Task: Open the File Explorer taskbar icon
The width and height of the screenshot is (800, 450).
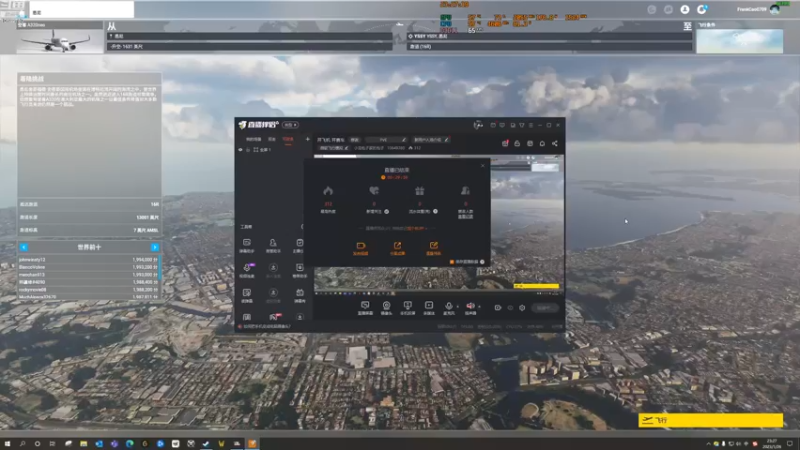Action: 83,444
